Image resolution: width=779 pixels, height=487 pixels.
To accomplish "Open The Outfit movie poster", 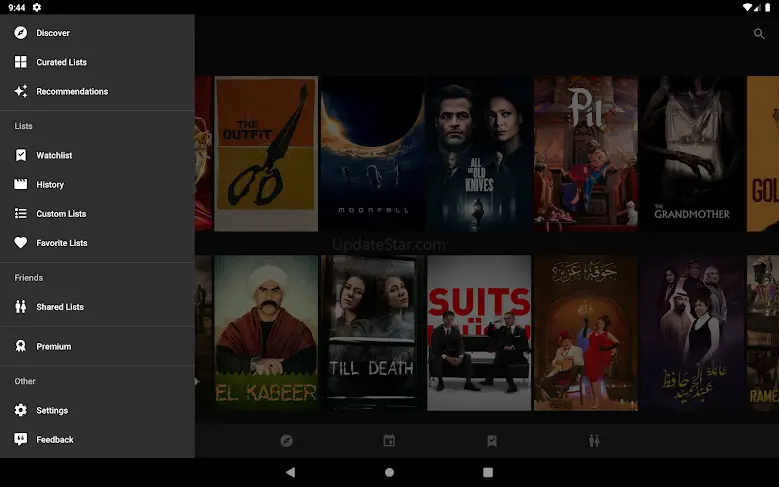I will tap(266, 154).
